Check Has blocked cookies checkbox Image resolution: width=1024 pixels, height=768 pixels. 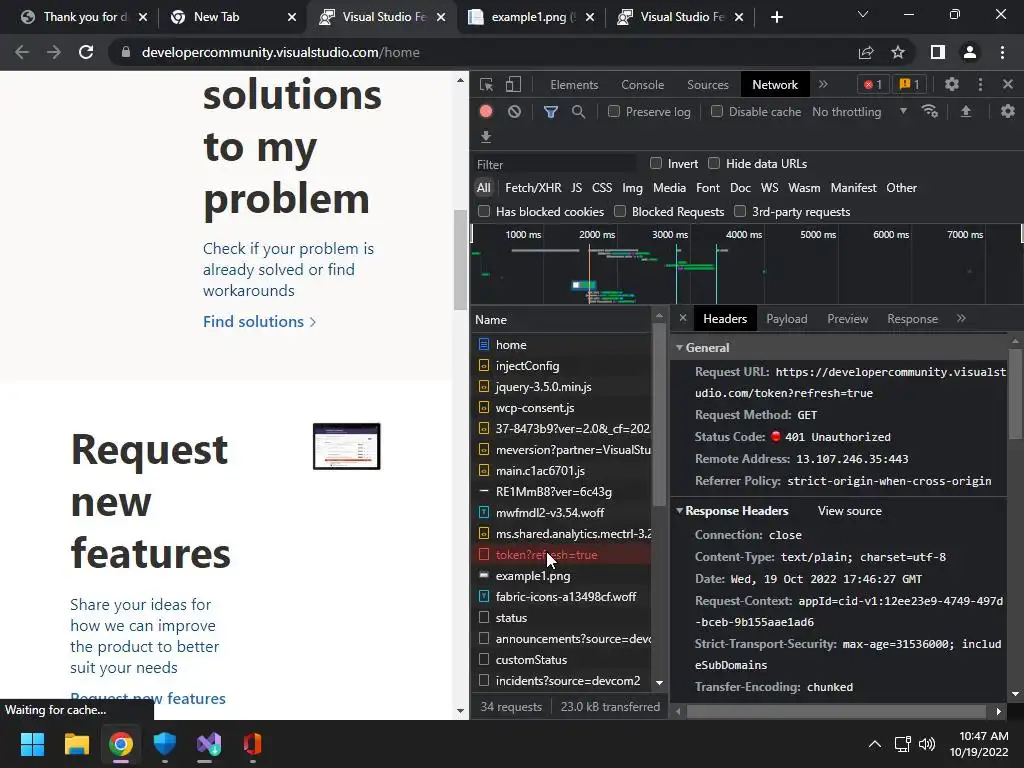(484, 211)
